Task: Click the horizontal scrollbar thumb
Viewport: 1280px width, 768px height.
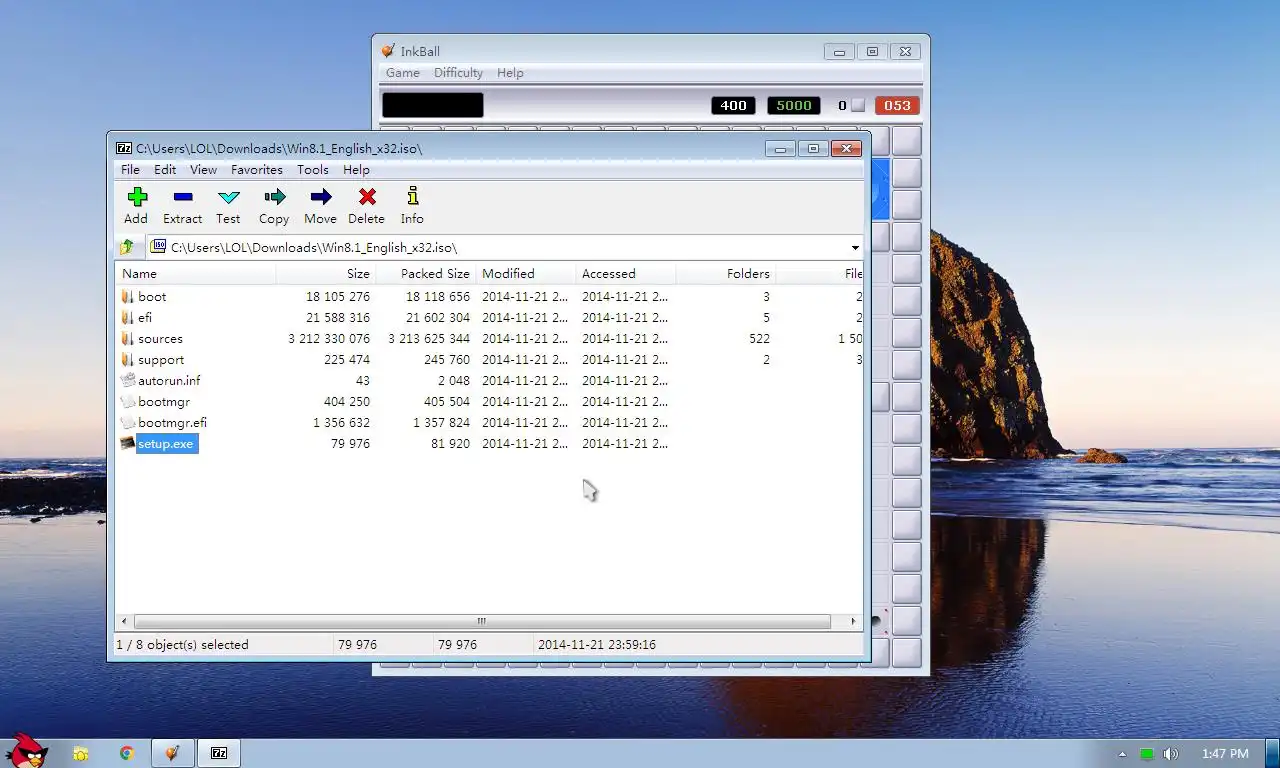Action: 482,621
